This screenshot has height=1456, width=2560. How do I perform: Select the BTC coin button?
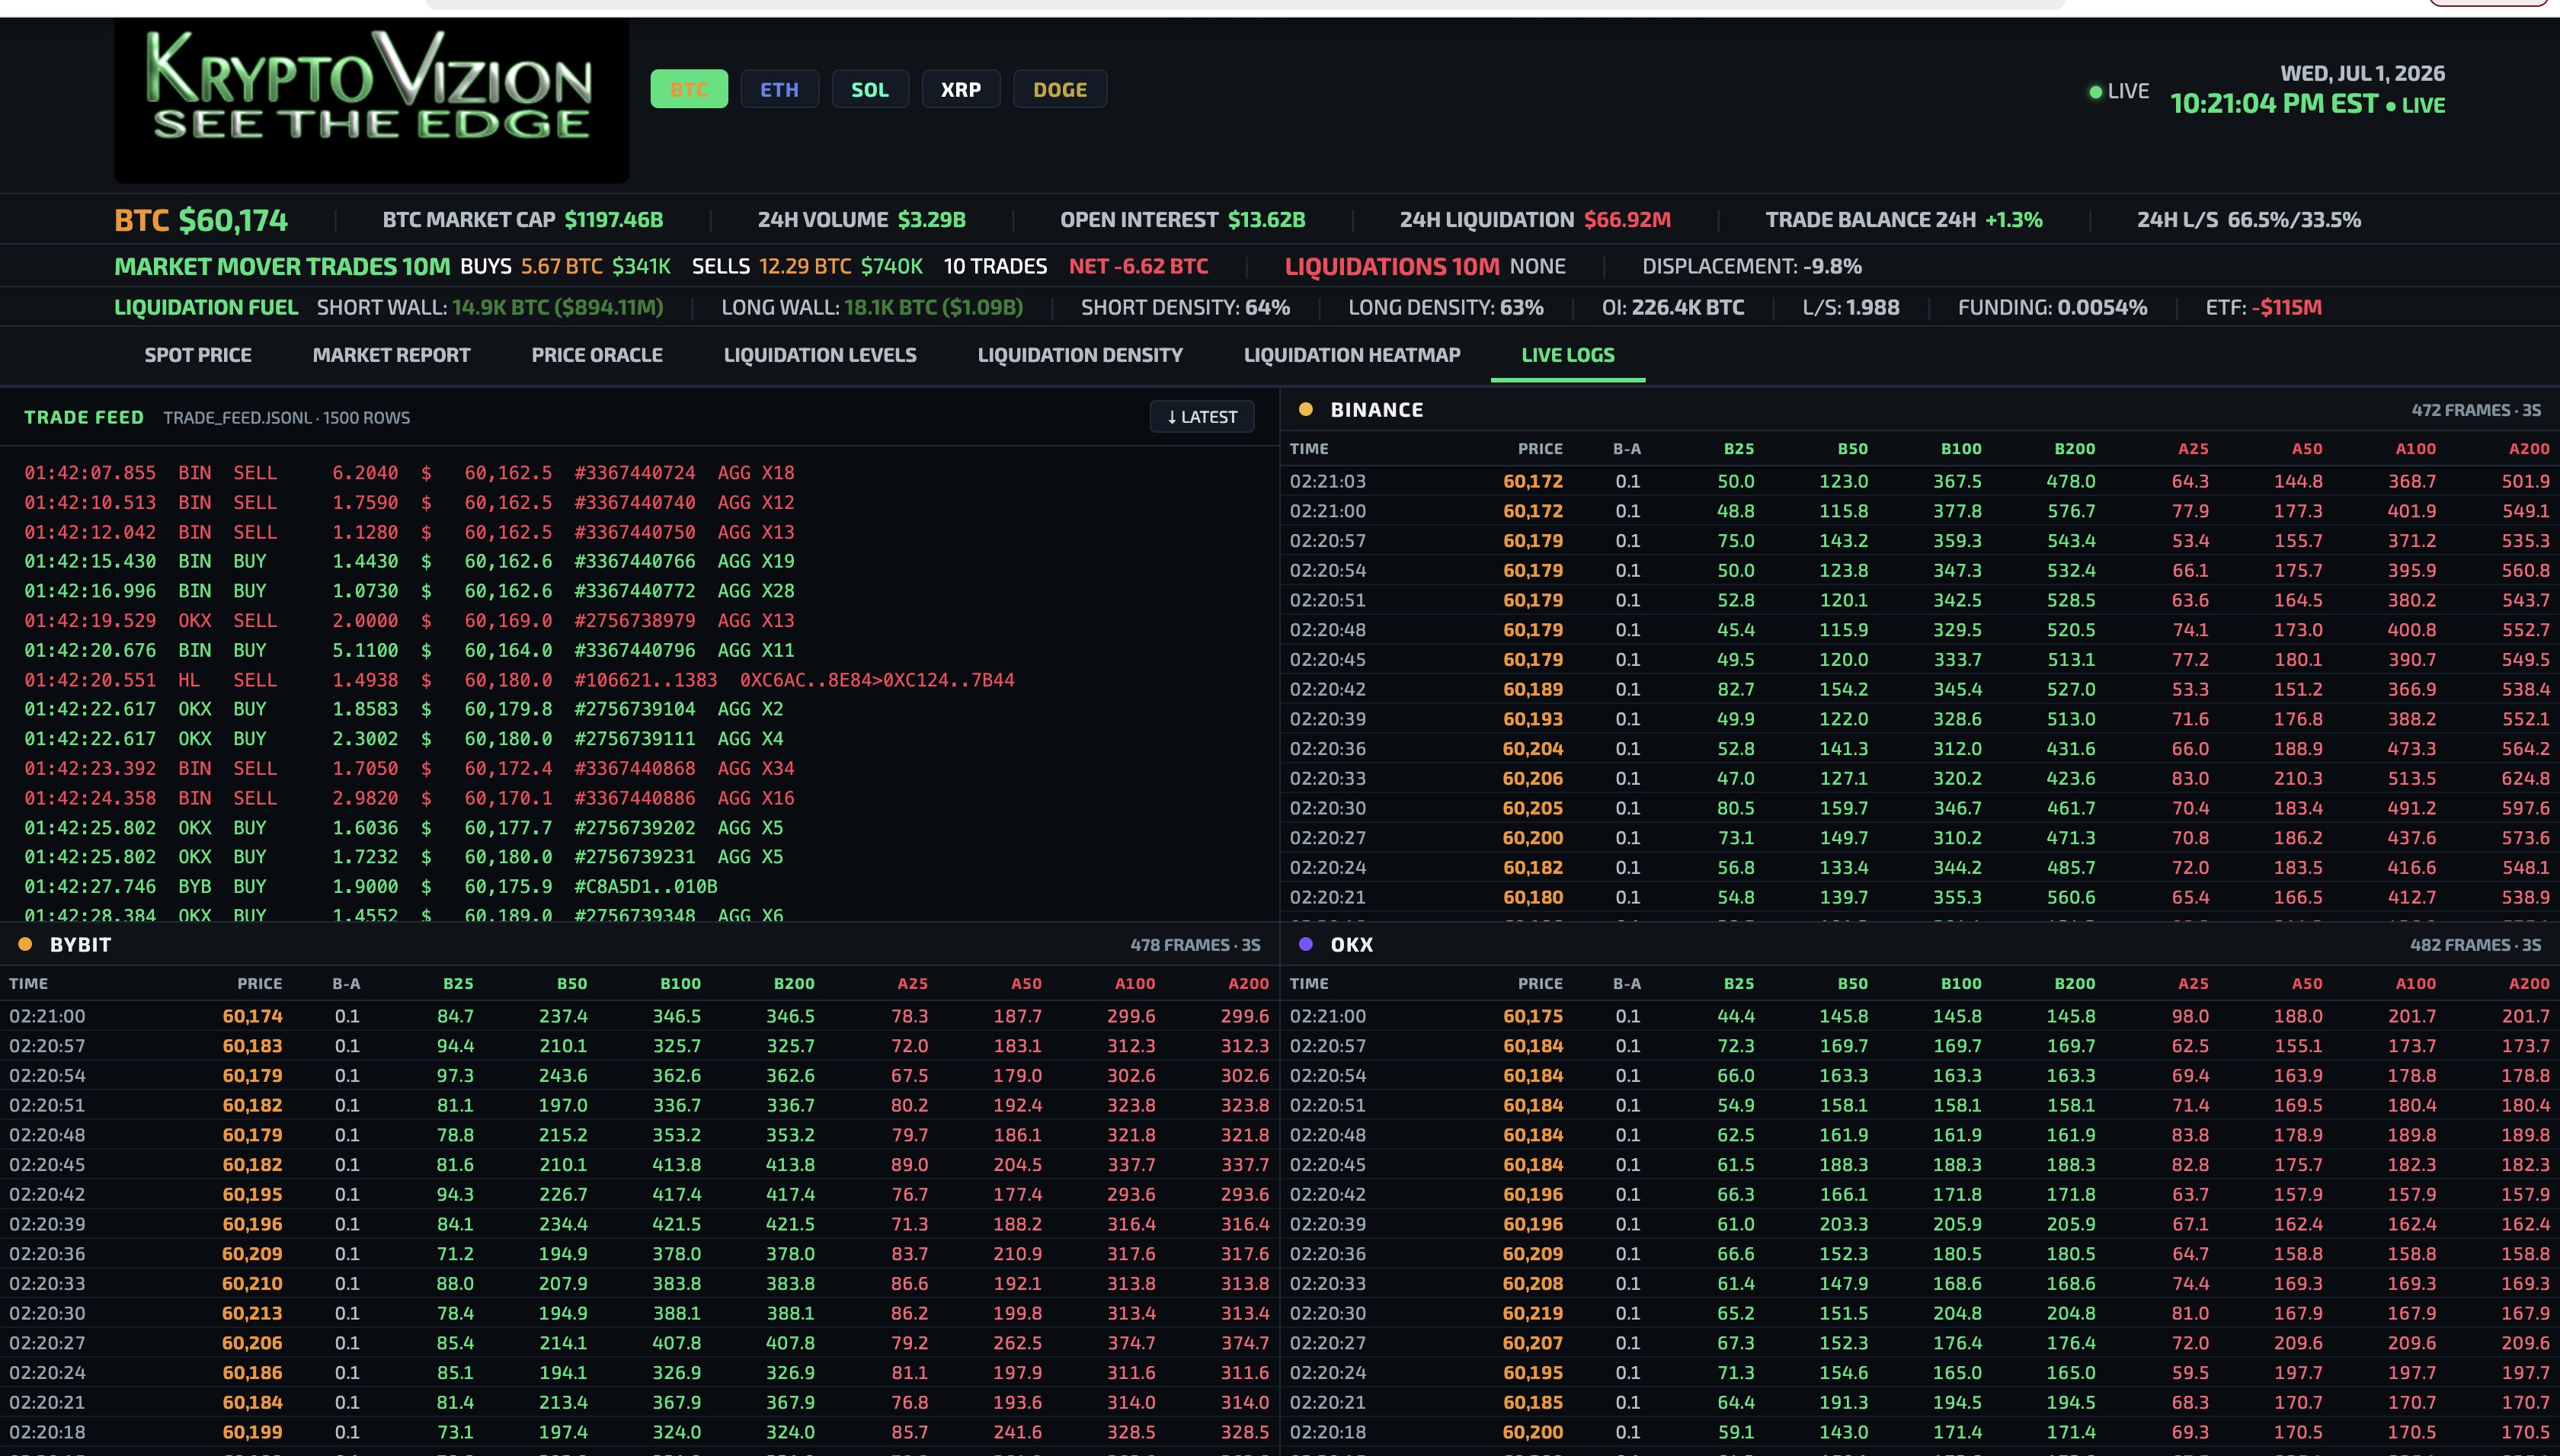click(689, 89)
